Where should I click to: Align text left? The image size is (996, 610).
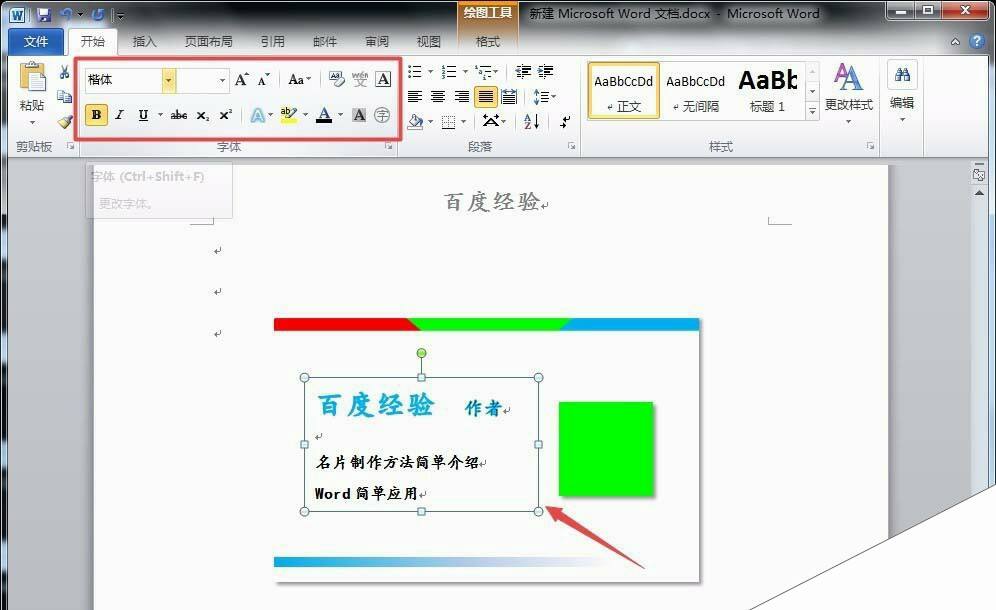(x=415, y=97)
